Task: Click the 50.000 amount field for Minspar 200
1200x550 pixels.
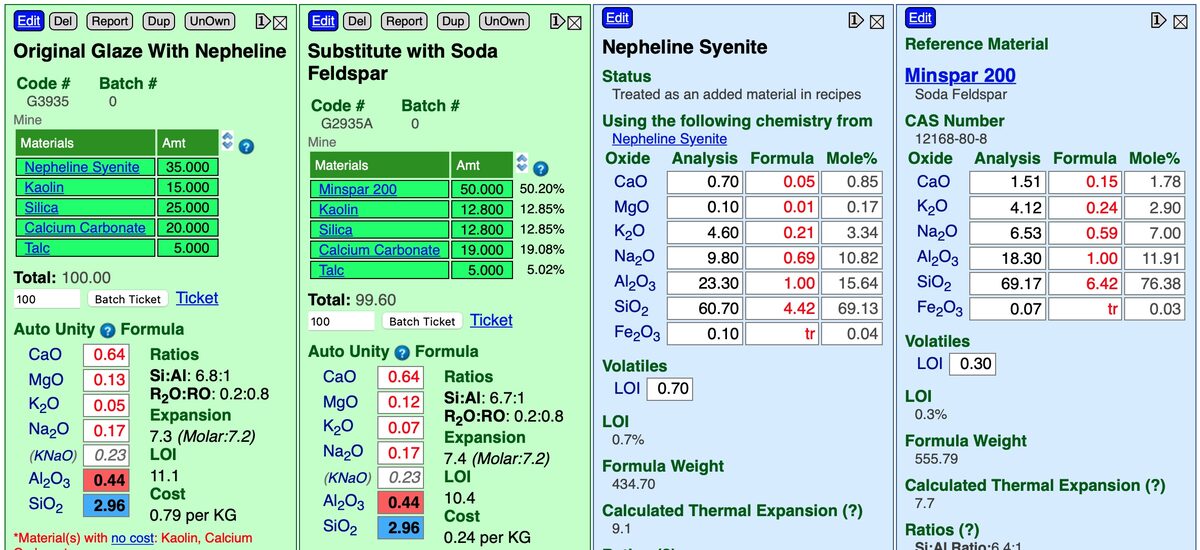Action: coord(482,189)
